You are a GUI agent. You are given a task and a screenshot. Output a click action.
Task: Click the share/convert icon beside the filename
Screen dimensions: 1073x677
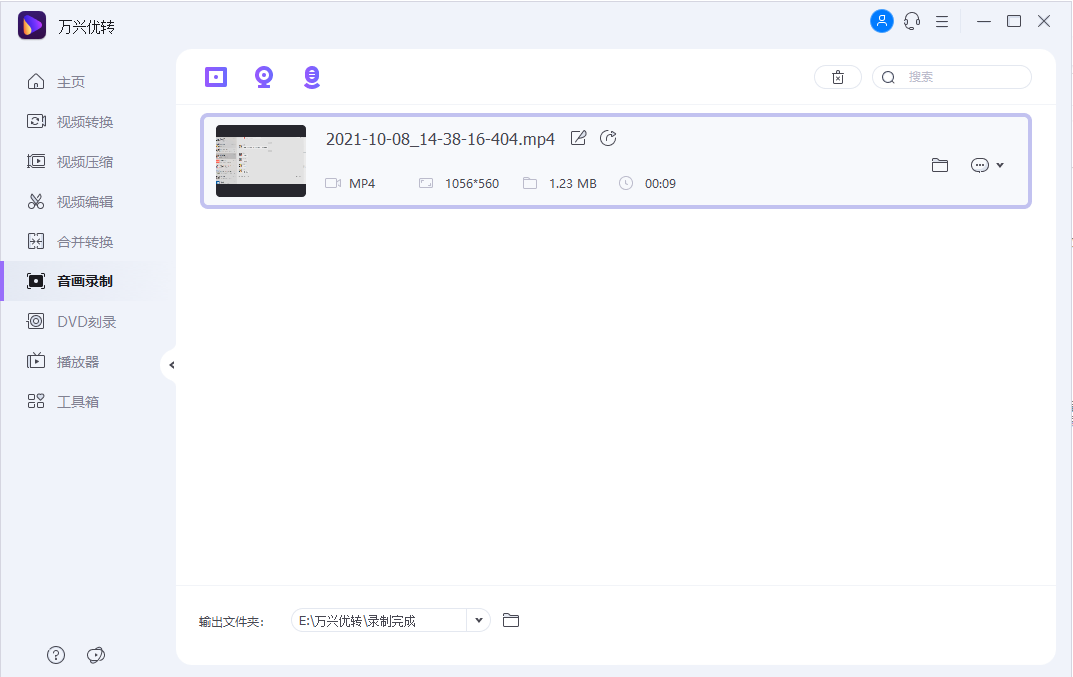coord(608,139)
